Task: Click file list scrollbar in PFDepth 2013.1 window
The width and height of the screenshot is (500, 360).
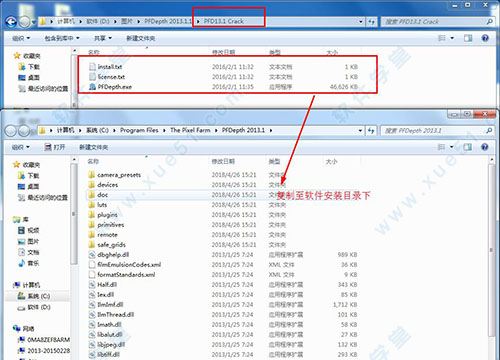Action: pyautogui.click(x=491, y=250)
